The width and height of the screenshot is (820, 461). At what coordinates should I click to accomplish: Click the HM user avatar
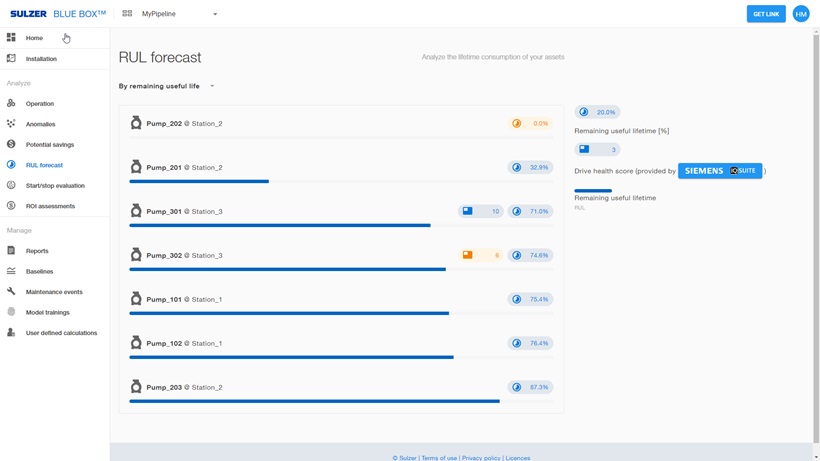pyautogui.click(x=801, y=14)
